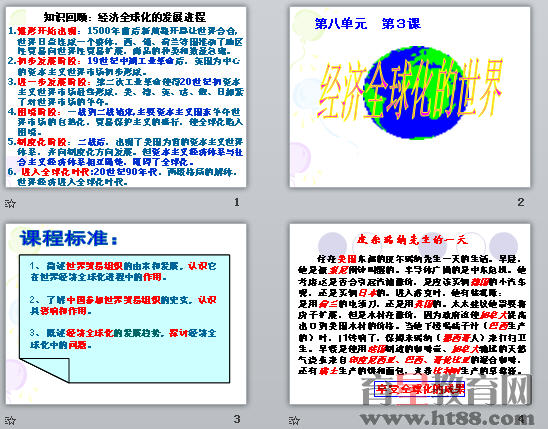Click the 知识回顾 title on slide 1
The height and width of the screenshot is (429, 548).
pyautogui.click(x=125, y=17)
